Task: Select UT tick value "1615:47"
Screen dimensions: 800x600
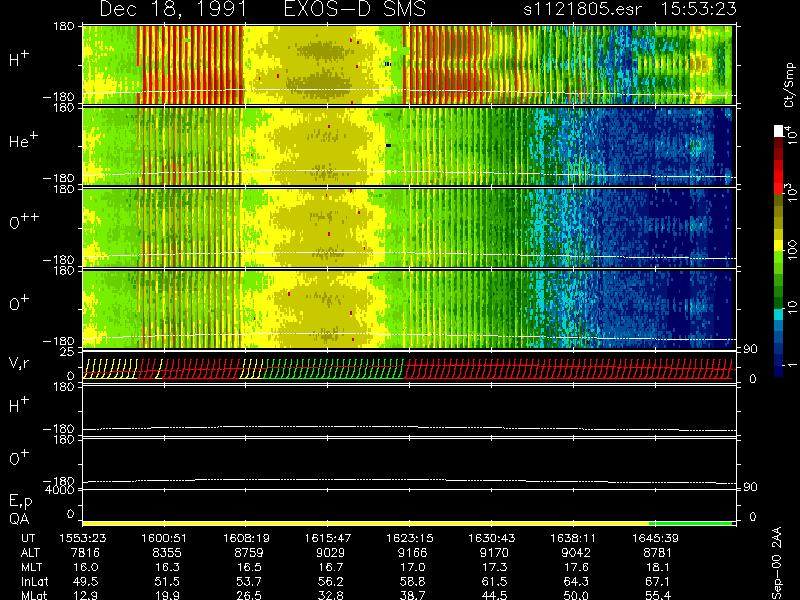Action: pos(328,538)
